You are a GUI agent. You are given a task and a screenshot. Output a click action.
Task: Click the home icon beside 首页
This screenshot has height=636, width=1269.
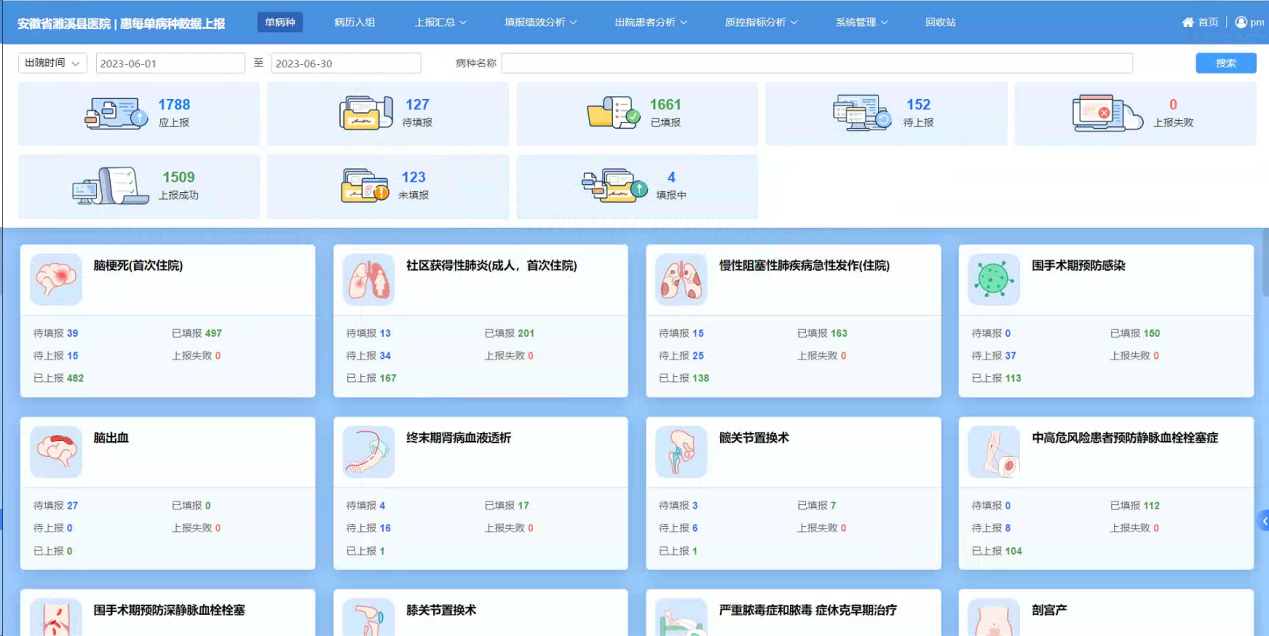pos(1188,22)
